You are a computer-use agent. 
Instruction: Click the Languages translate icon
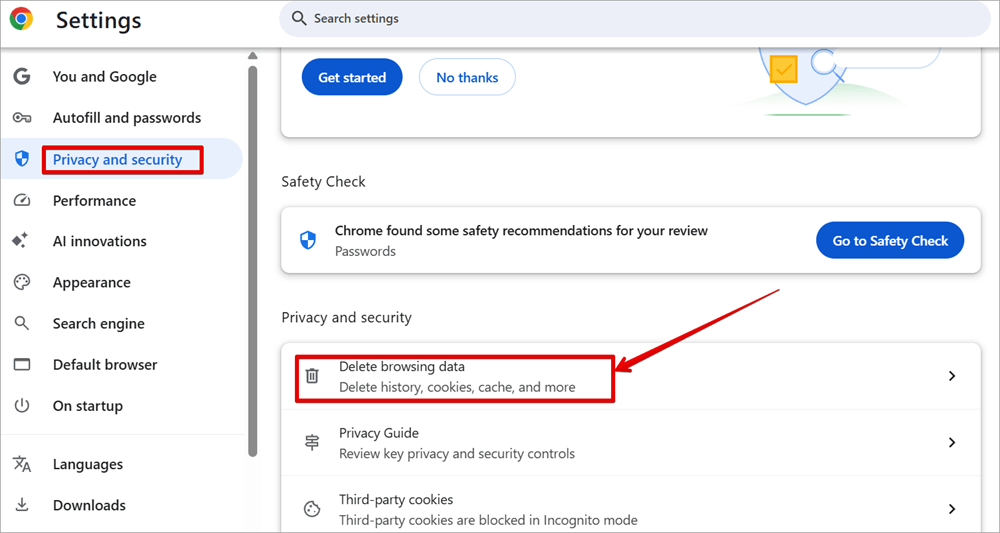(x=22, y=465)
